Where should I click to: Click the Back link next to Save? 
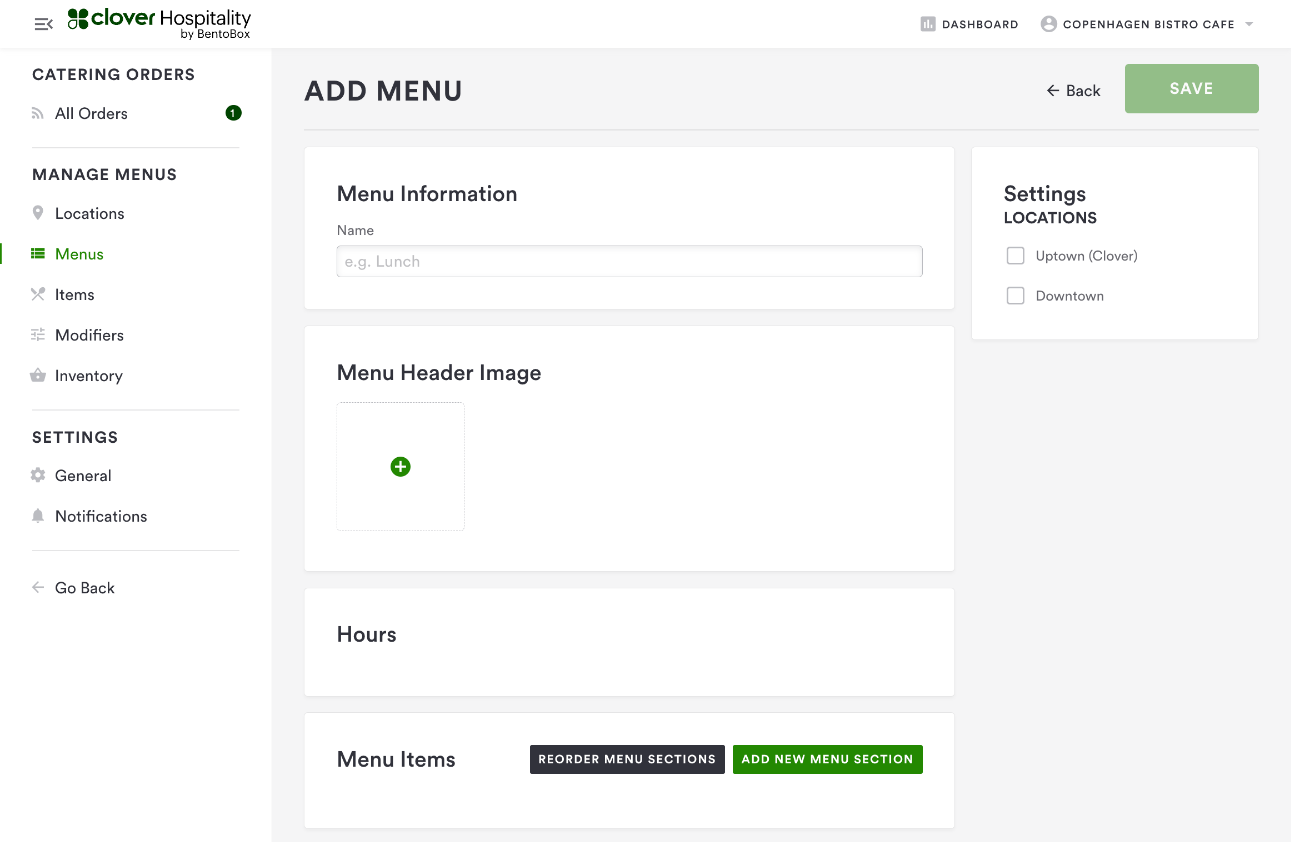tap(1073, 90)
